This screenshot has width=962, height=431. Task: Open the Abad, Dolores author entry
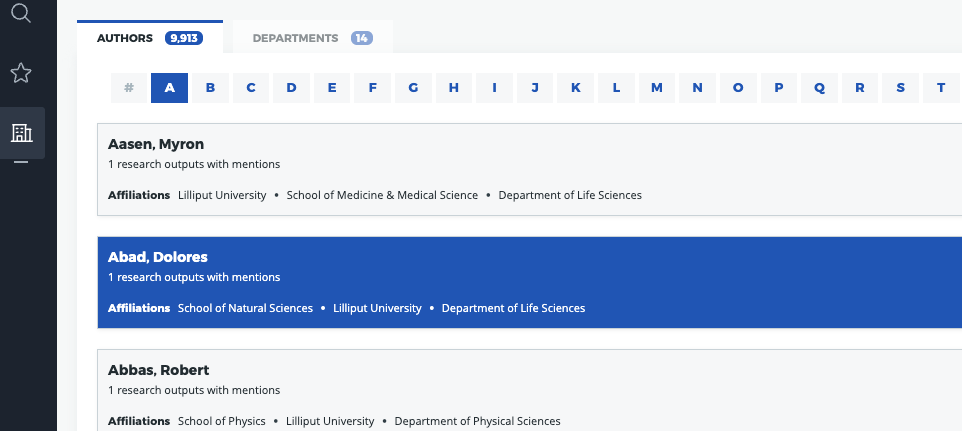158,257
